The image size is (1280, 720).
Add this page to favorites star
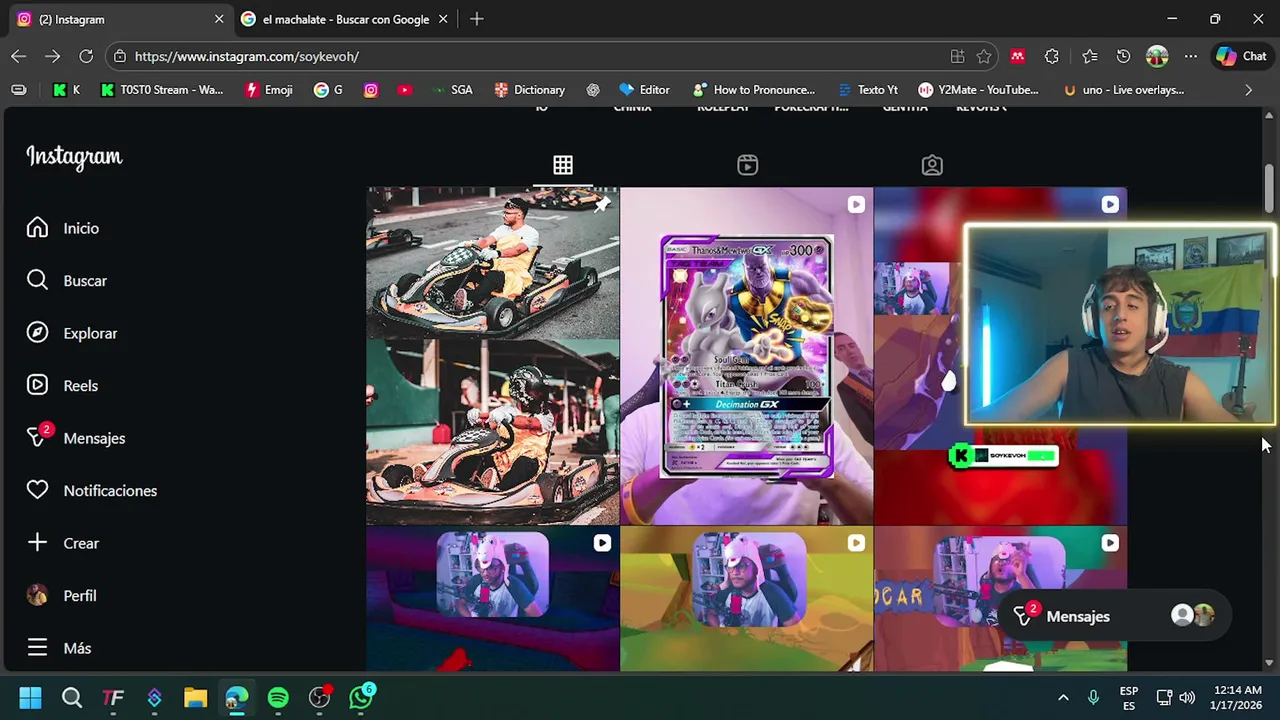(984, 56)
